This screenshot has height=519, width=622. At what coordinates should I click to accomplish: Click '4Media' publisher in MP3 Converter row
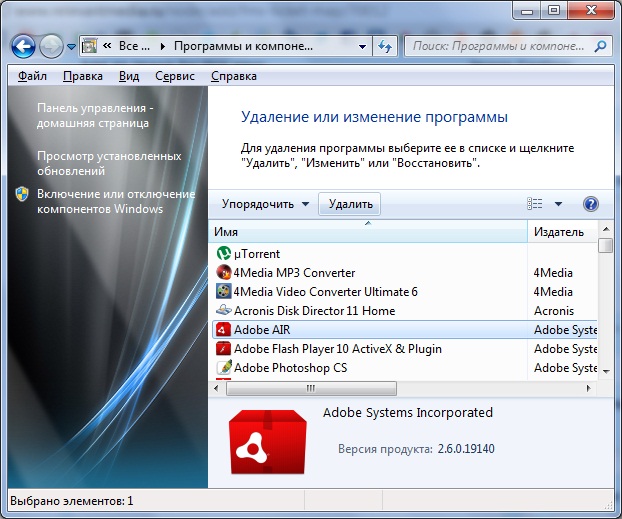pyautogui.click(x=553, y=273)
